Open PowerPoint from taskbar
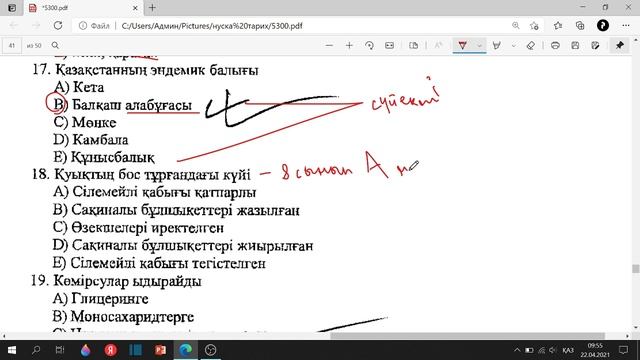This screenshot has height=360, width=640. pyautogui.click(x=160, y=350)
